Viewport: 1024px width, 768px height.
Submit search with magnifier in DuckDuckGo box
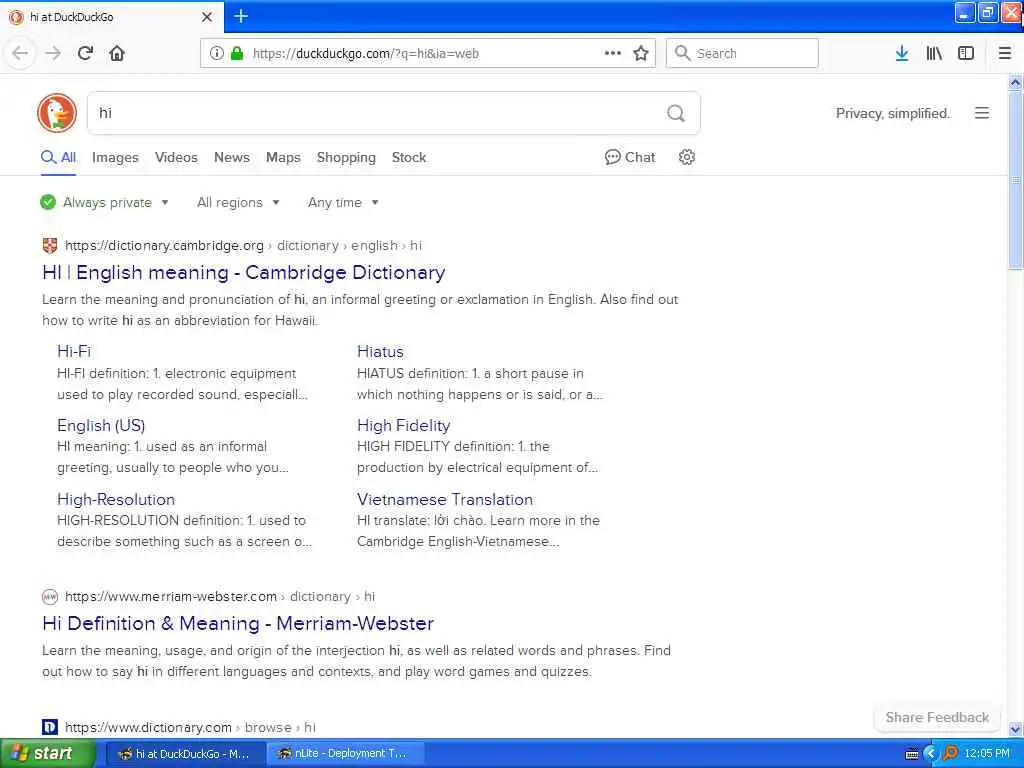(x=676, y=113)
